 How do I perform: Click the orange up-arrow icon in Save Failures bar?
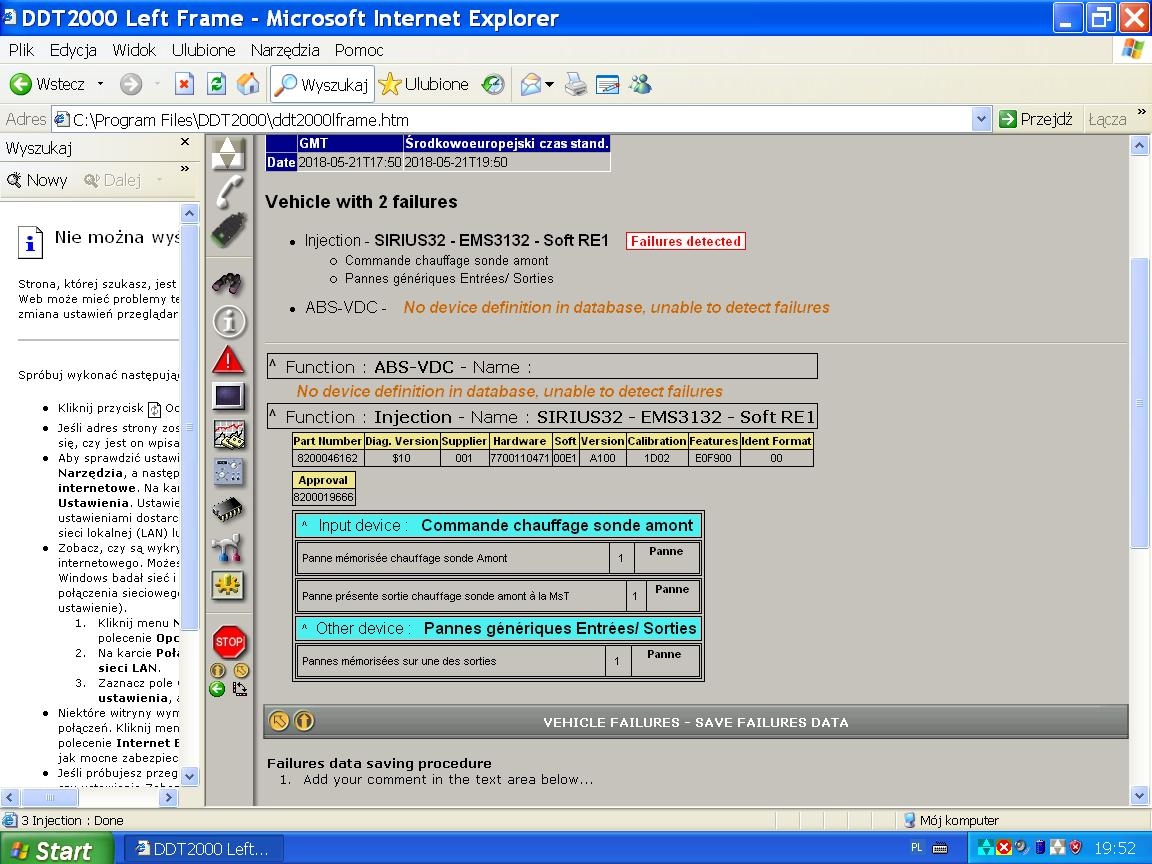(x=304, y=721)
